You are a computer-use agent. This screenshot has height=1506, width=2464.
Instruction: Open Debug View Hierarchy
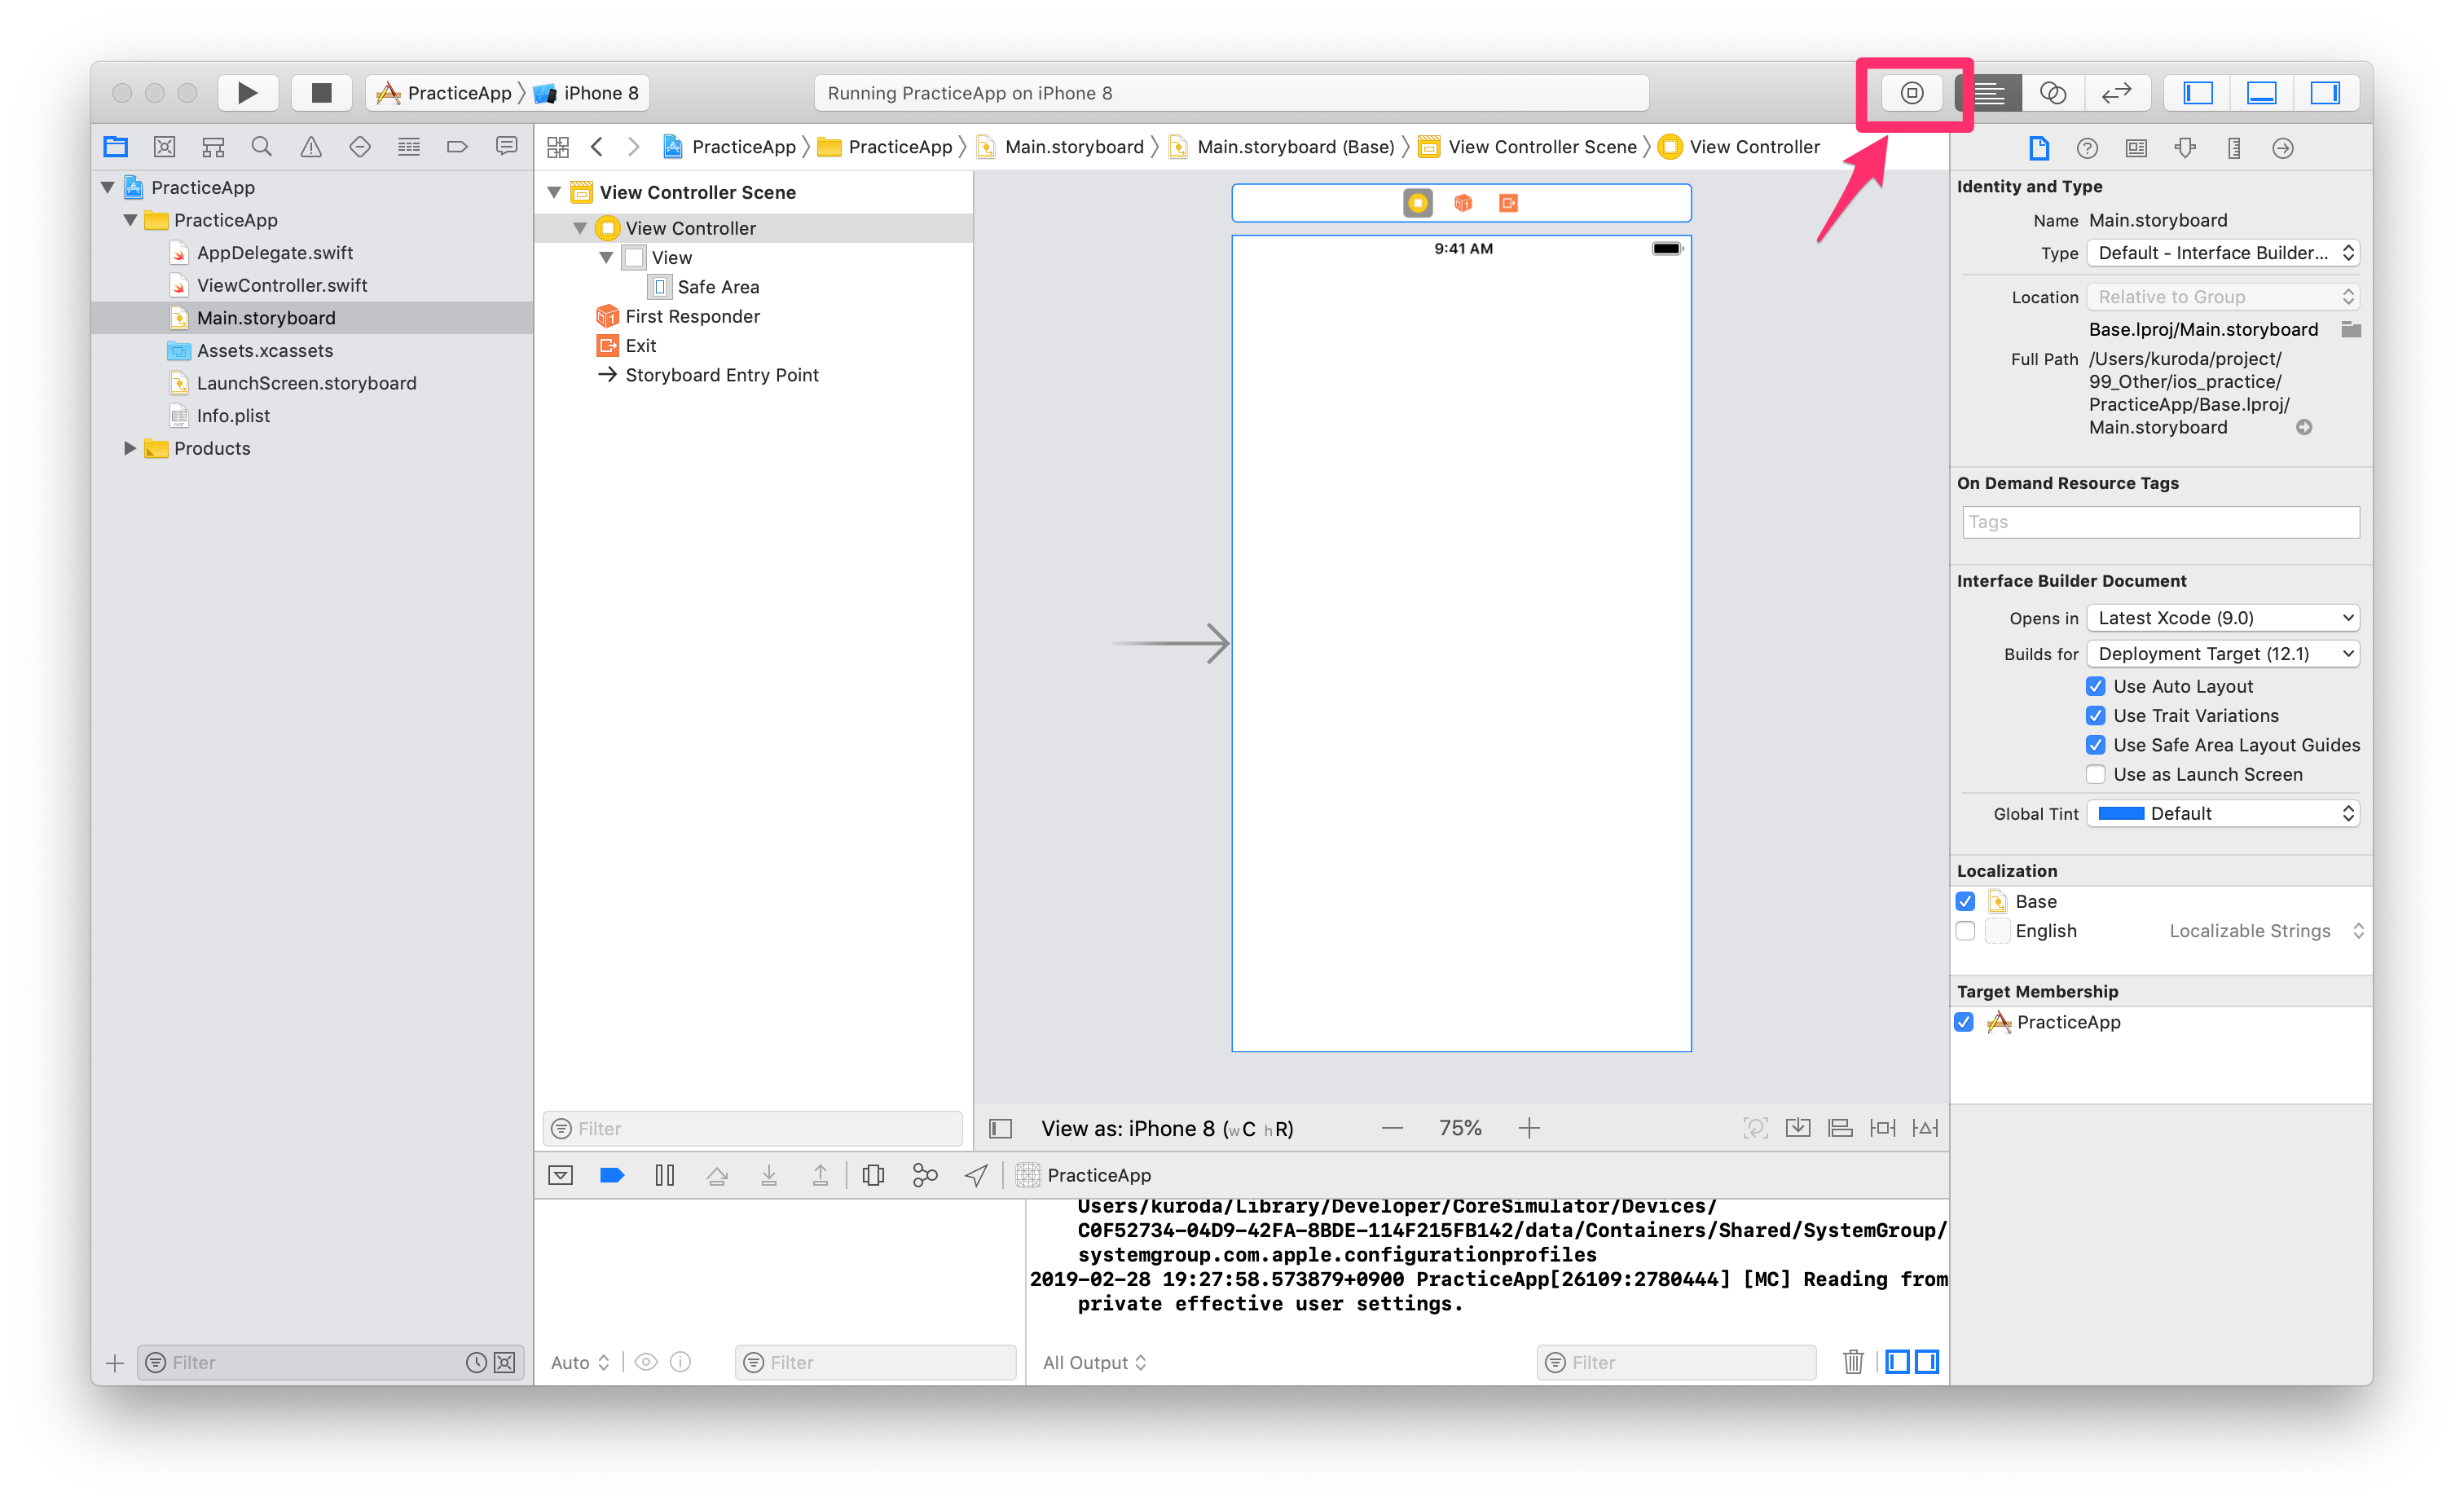[873, 1175]
